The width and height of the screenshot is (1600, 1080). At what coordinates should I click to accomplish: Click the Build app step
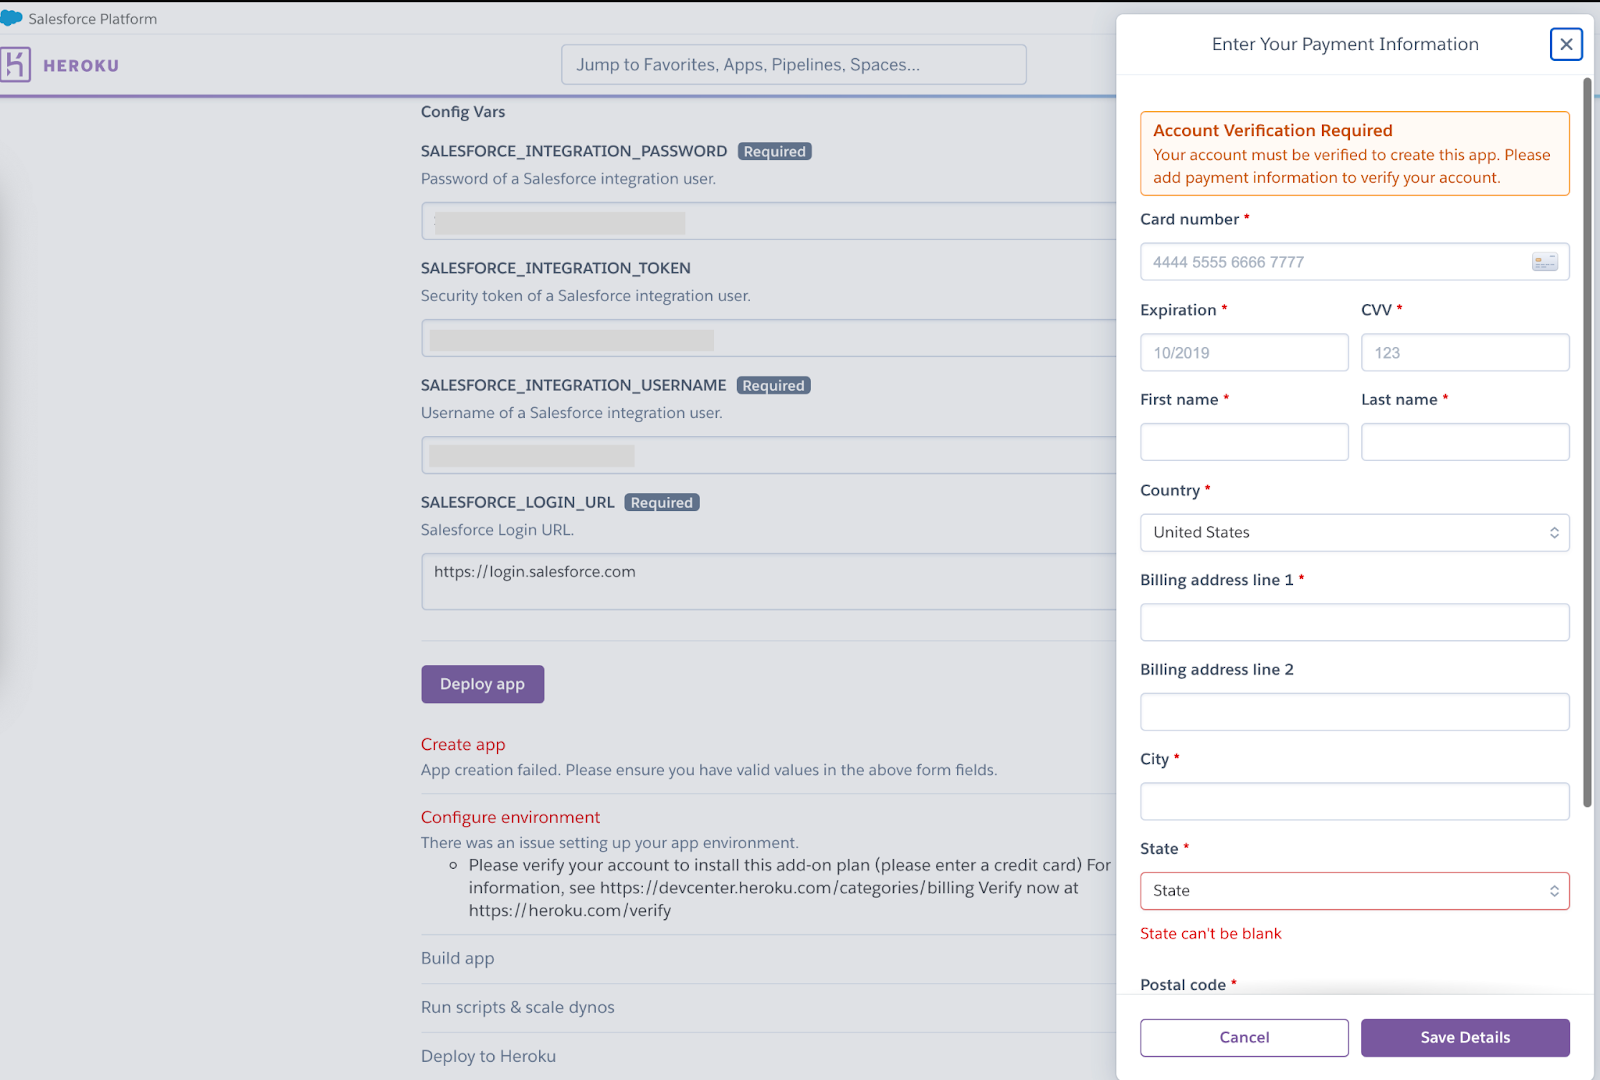(457, 958)
